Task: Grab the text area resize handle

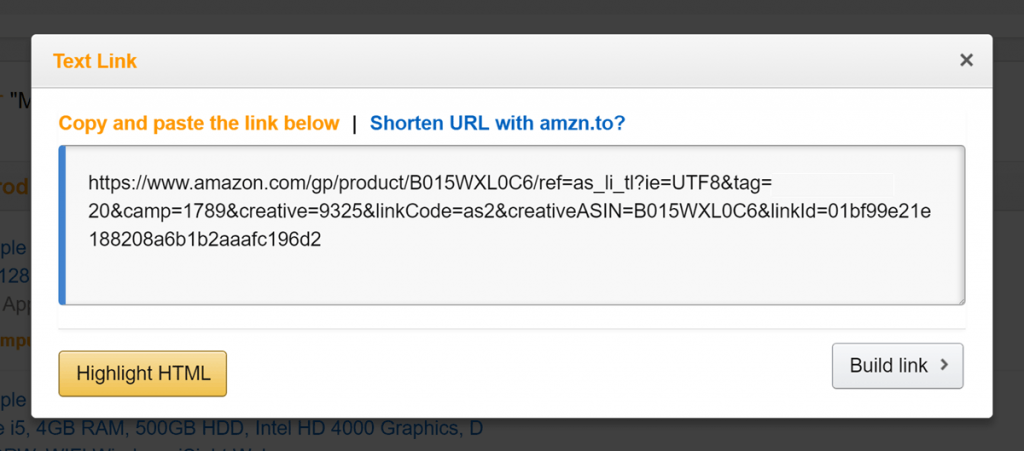Action: [960, 299]
